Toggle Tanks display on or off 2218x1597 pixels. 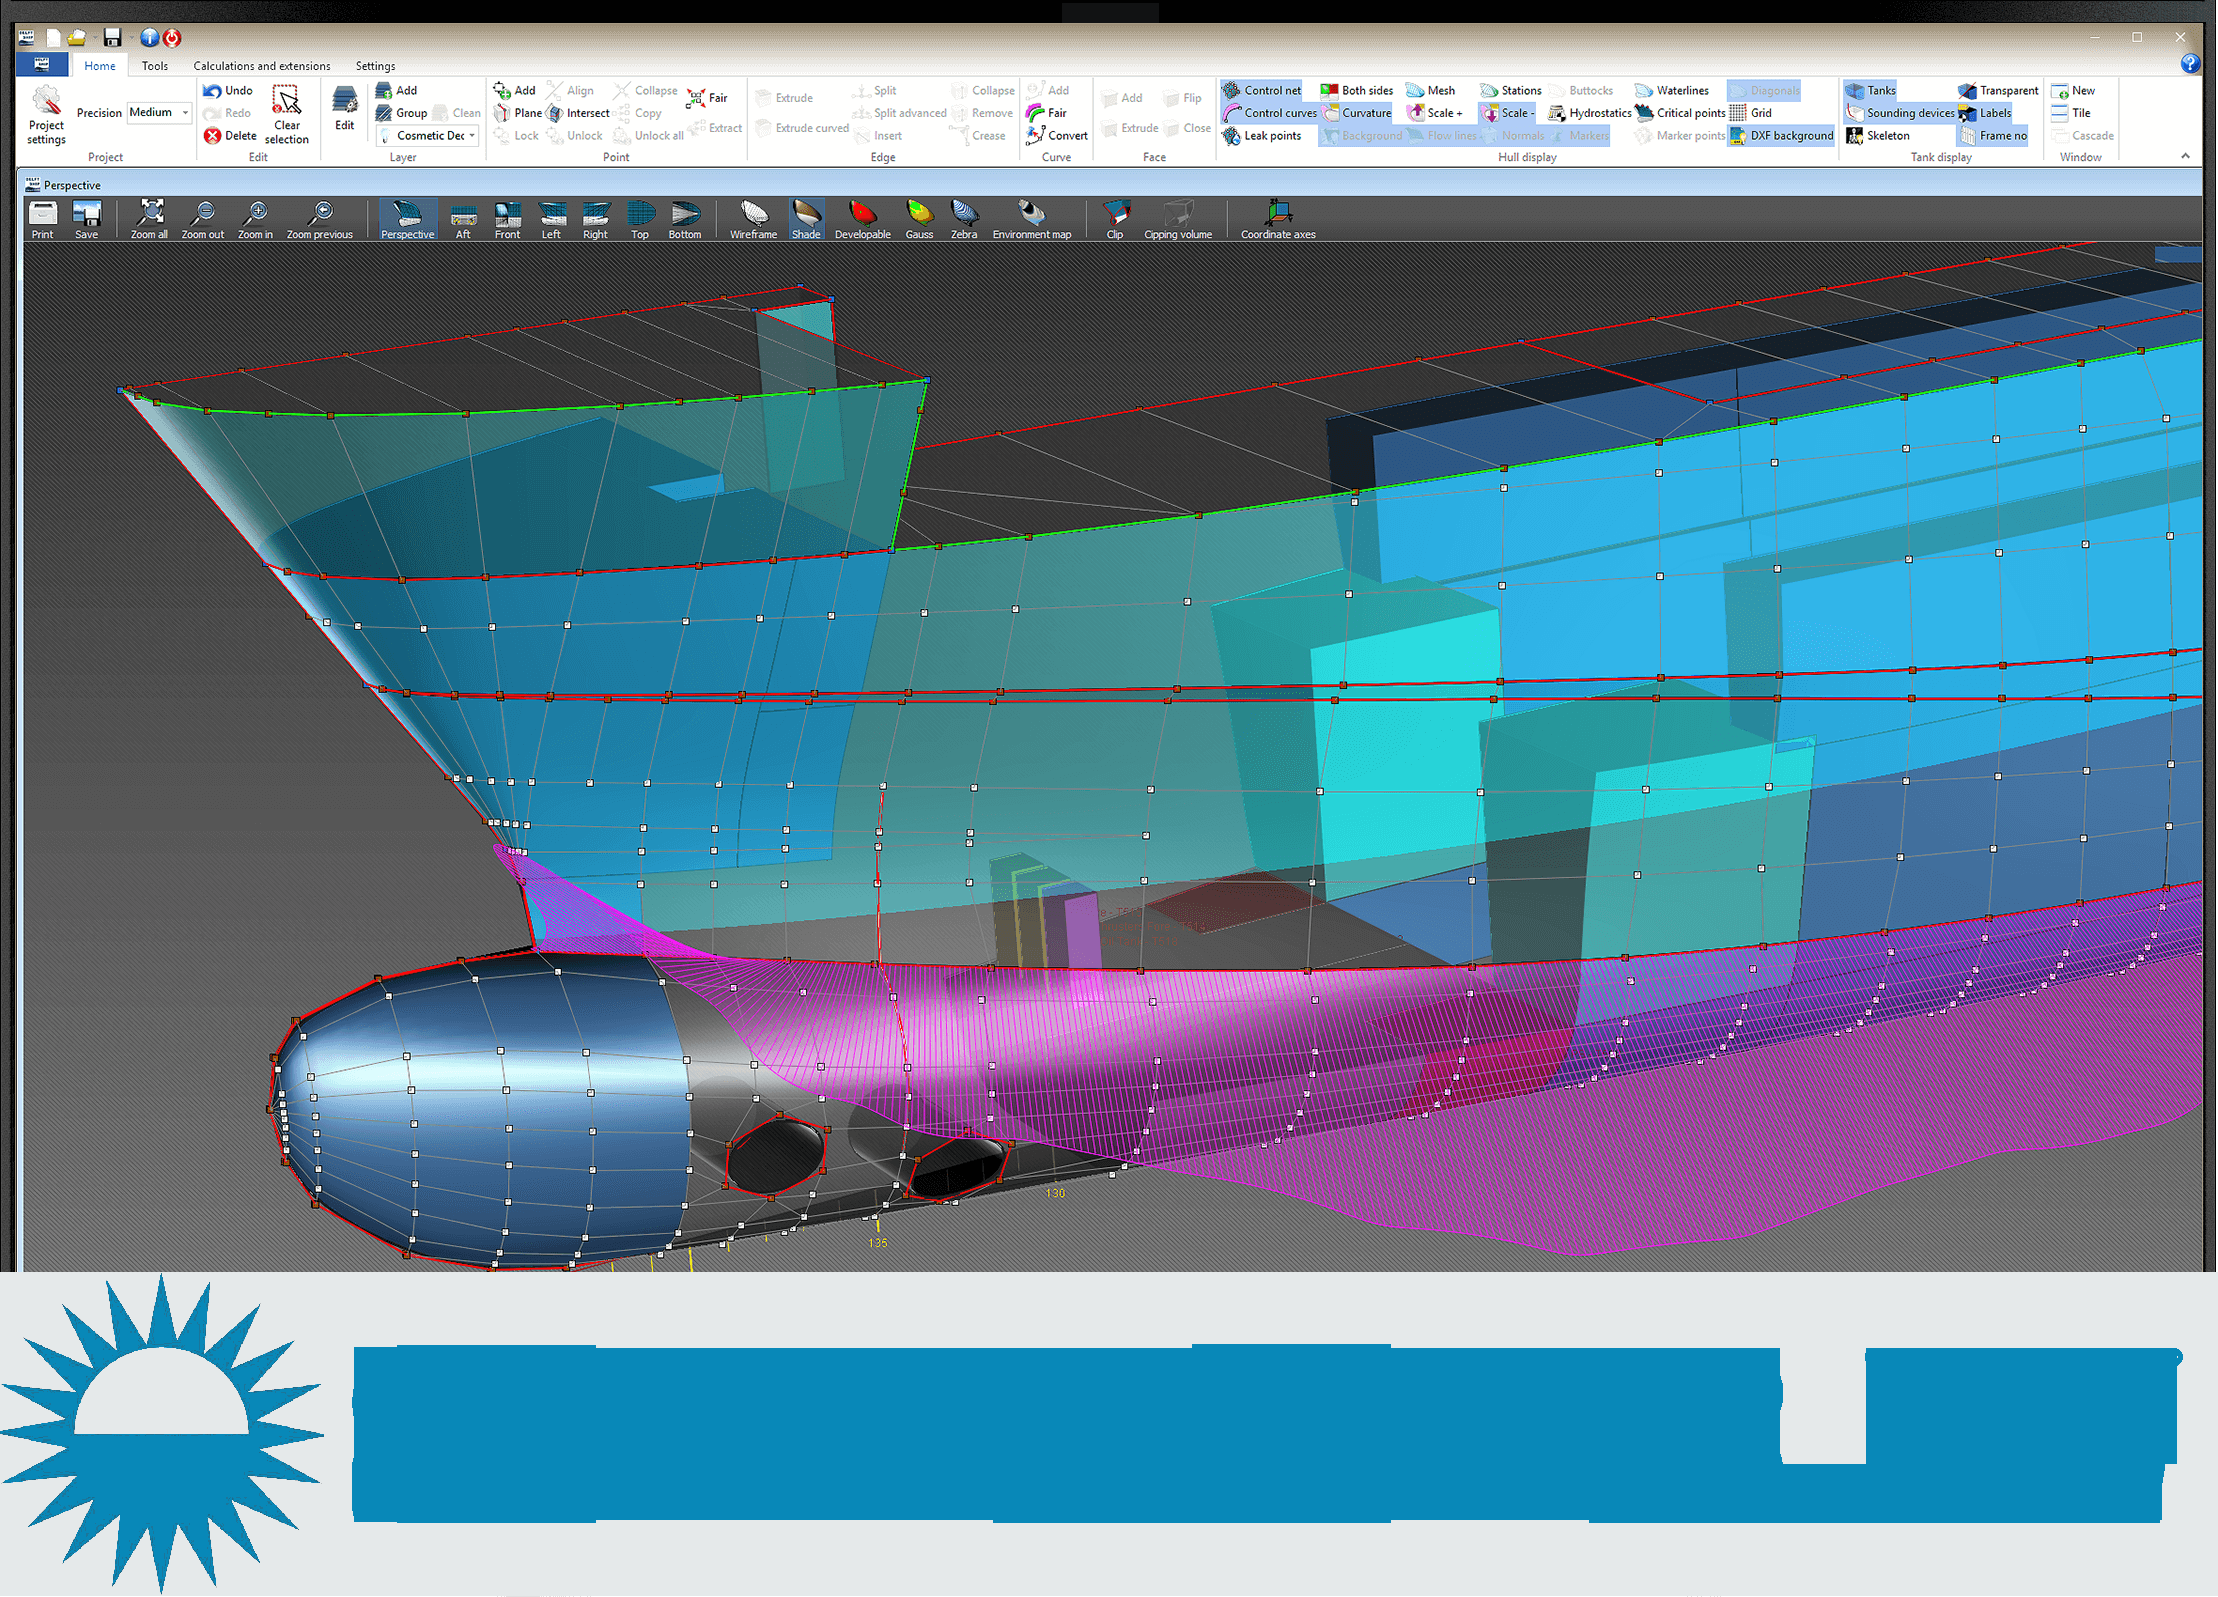tap(1870, 90)
